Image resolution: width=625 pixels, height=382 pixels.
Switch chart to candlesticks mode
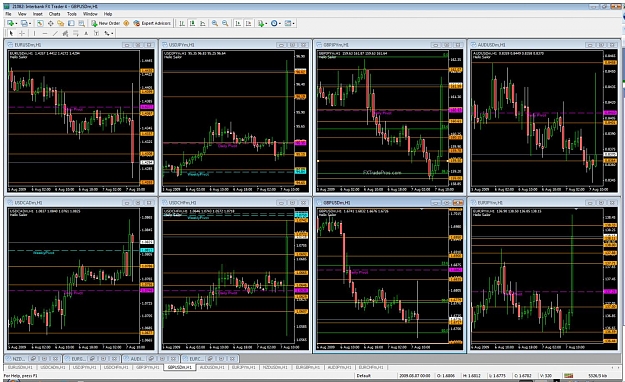(192, 23)
